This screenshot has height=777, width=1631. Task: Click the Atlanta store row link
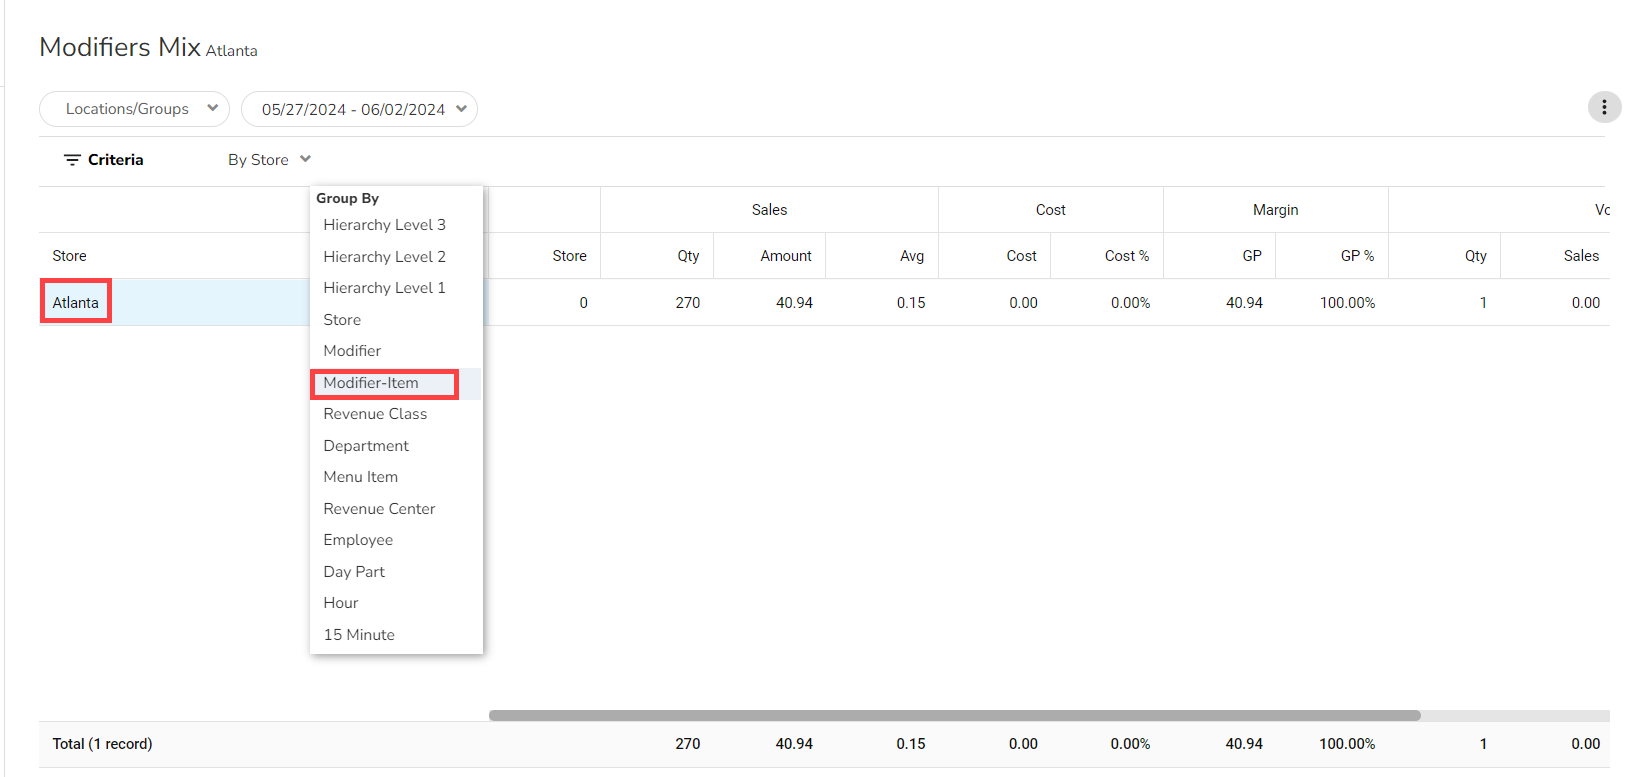[x=76, y=303]
